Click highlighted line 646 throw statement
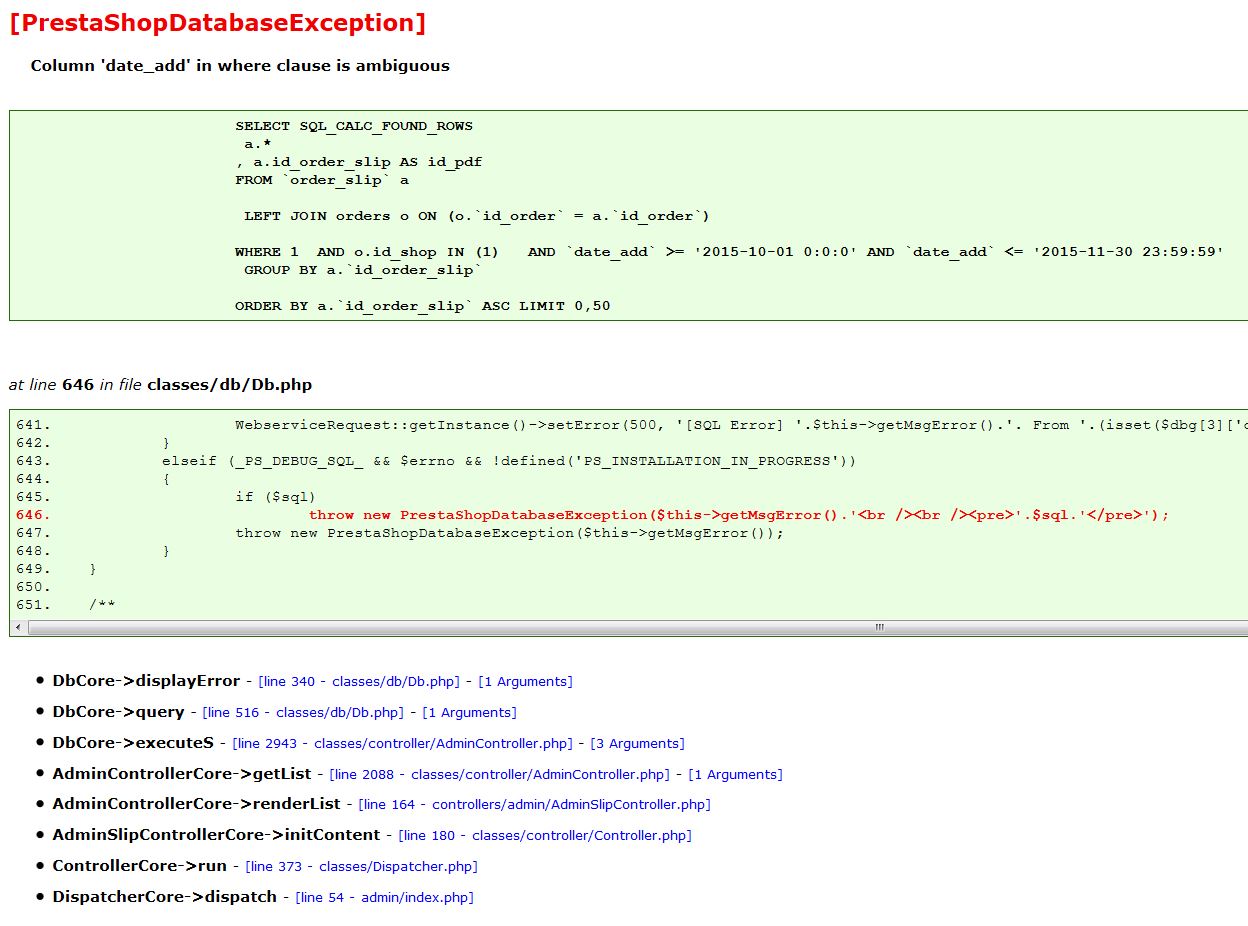 [x=739, y=515]
